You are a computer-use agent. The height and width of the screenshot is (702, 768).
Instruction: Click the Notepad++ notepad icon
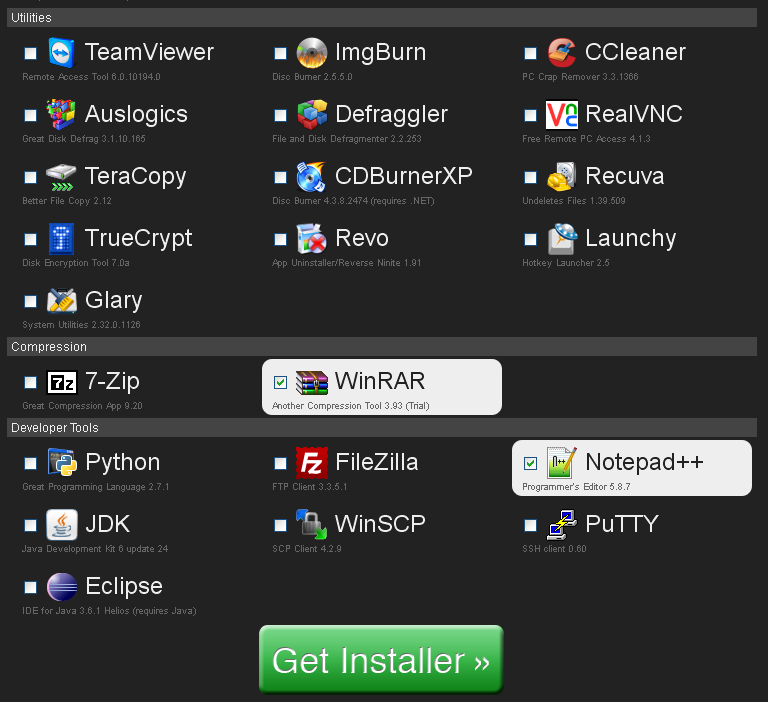pos(562,462)
